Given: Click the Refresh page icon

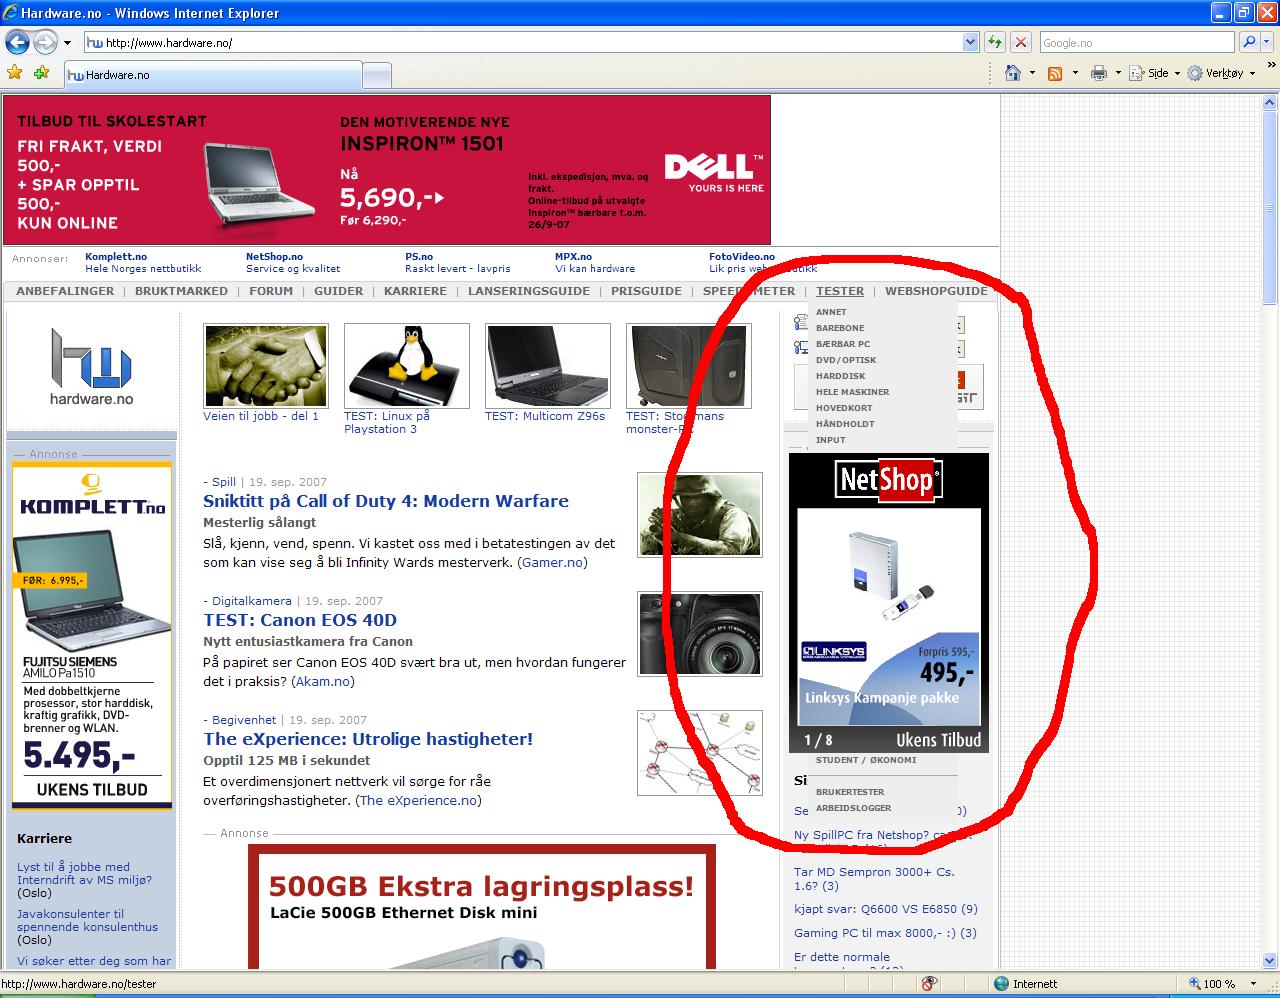Looking at the screenshot, I should pyautogui.click(x=995, y=42).
